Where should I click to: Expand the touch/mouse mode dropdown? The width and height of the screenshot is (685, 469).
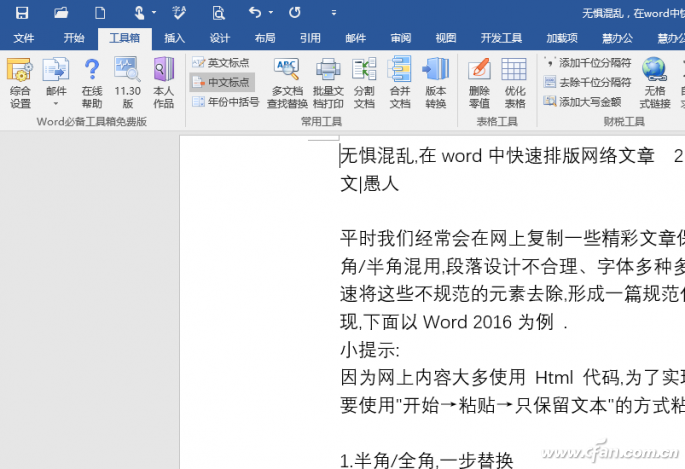[x=152, y=13]
